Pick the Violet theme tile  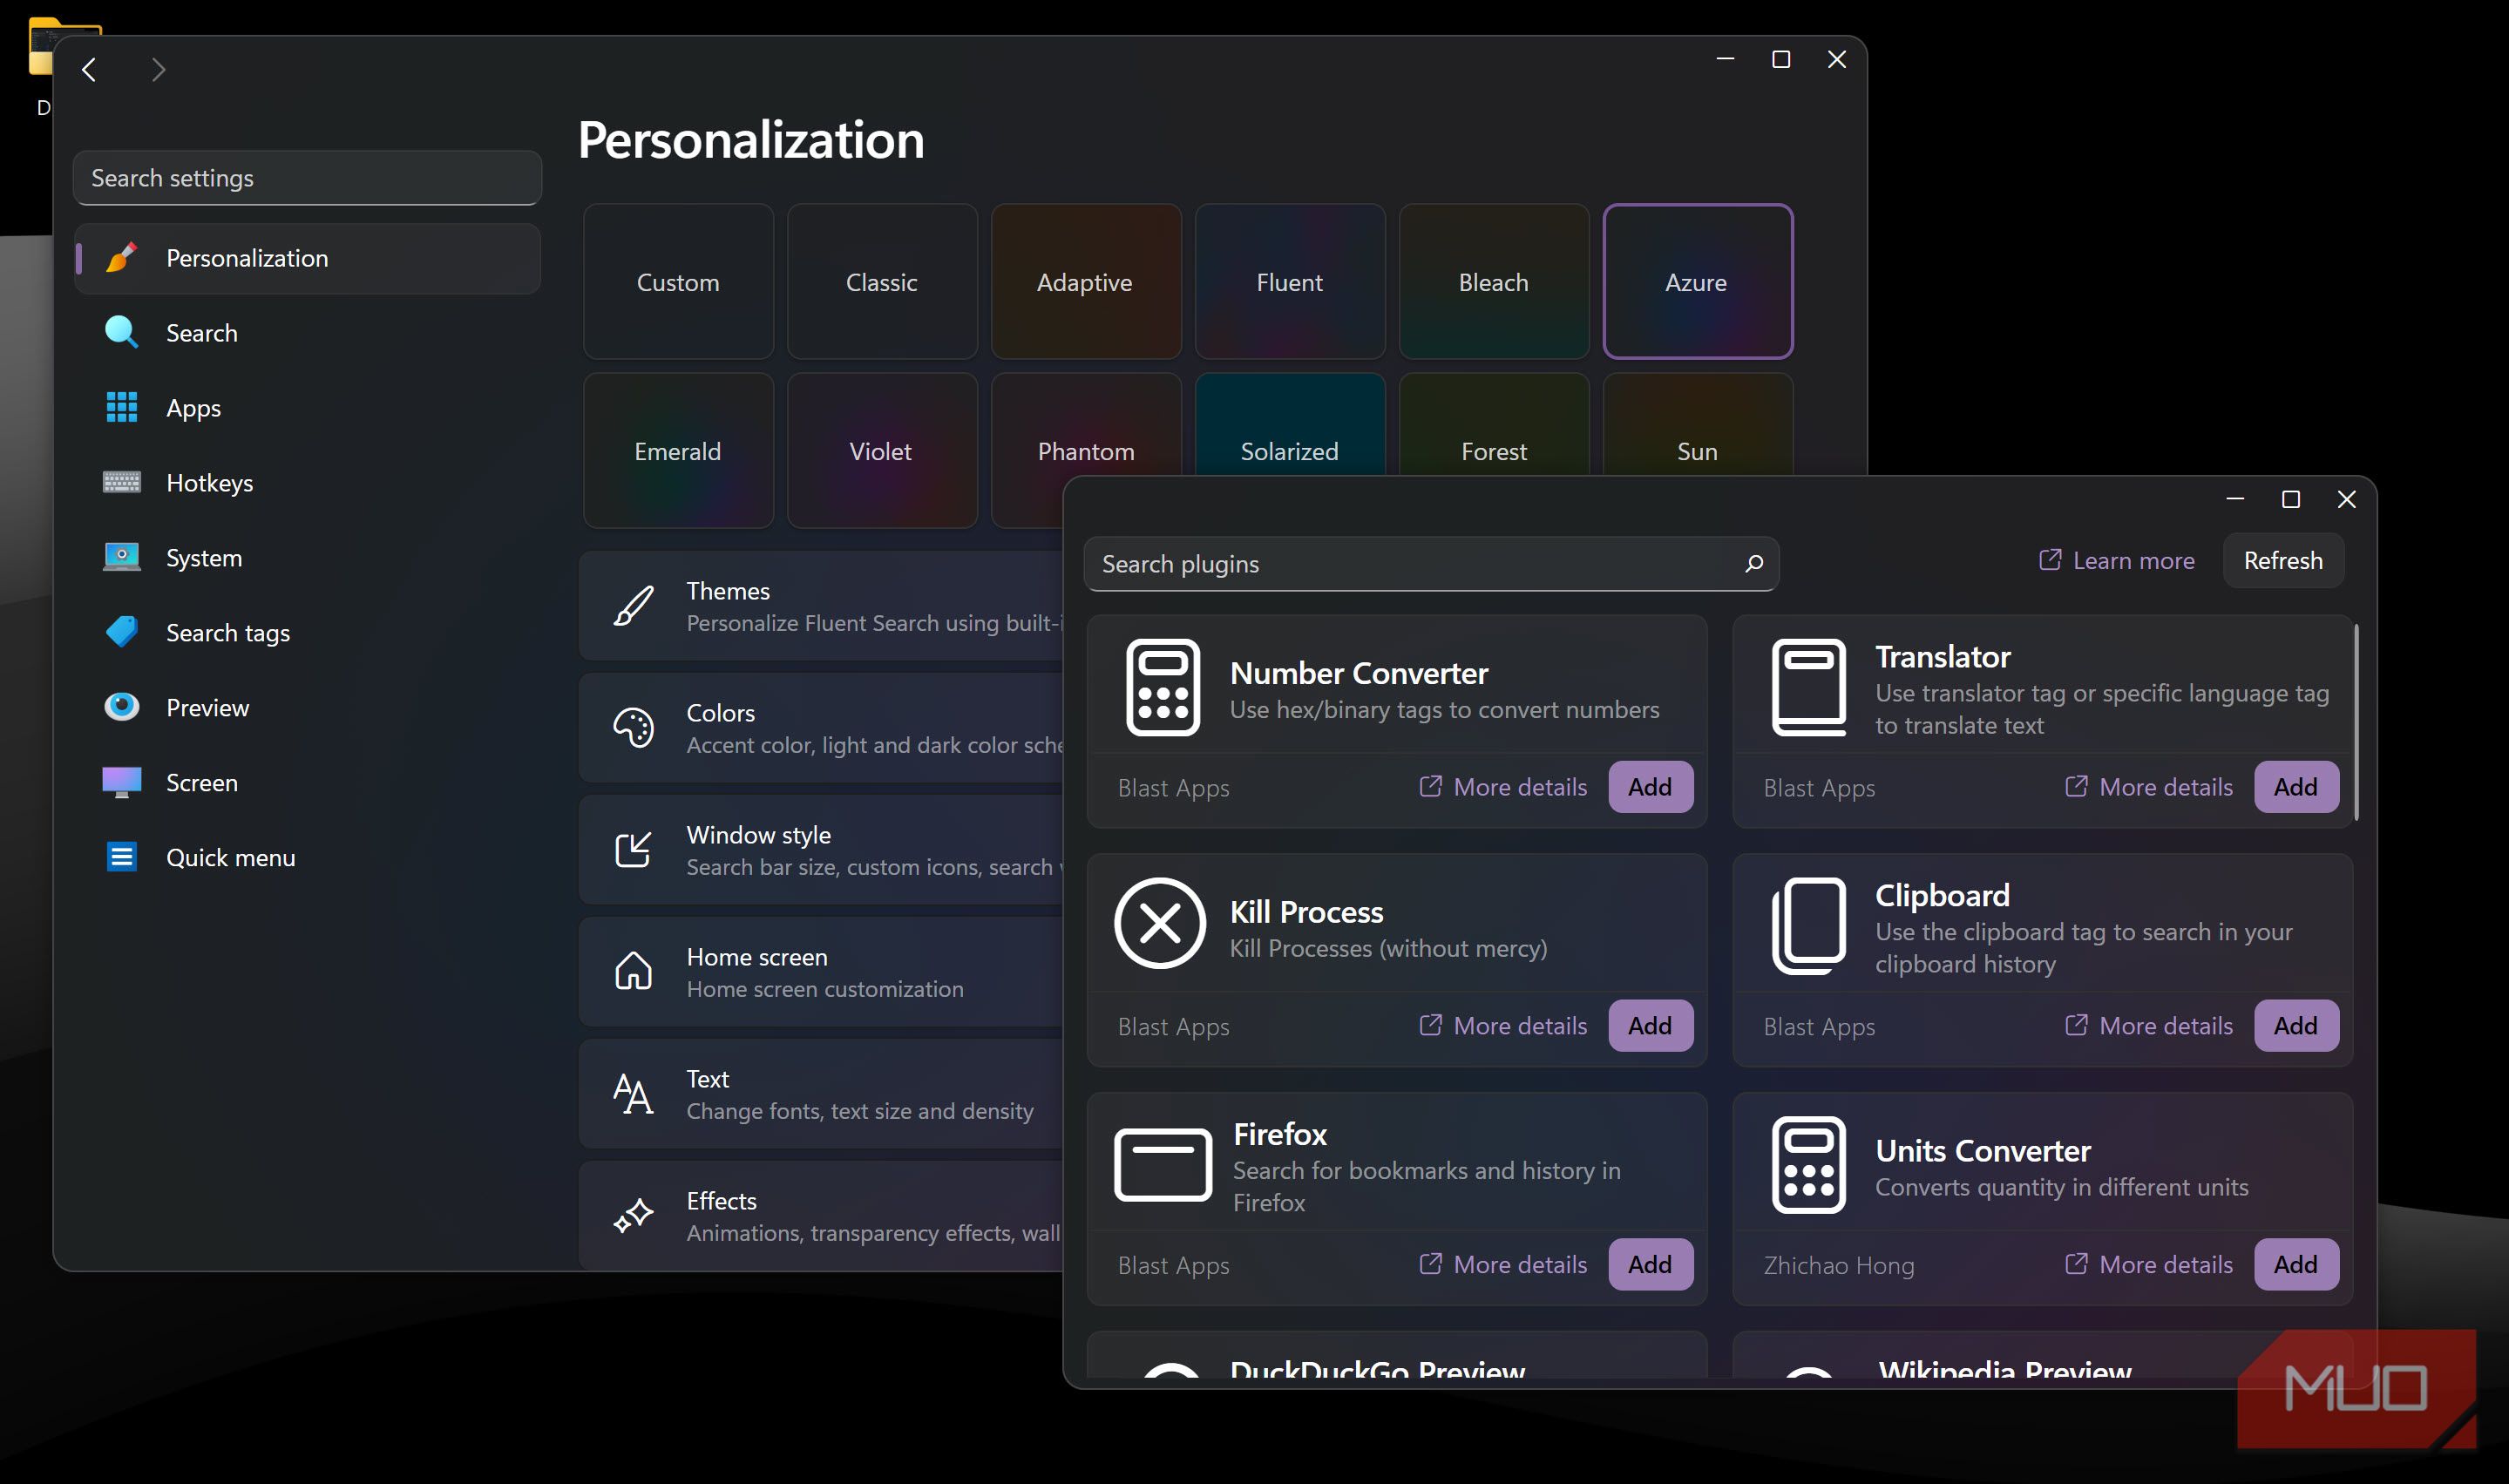coord(882,451)
